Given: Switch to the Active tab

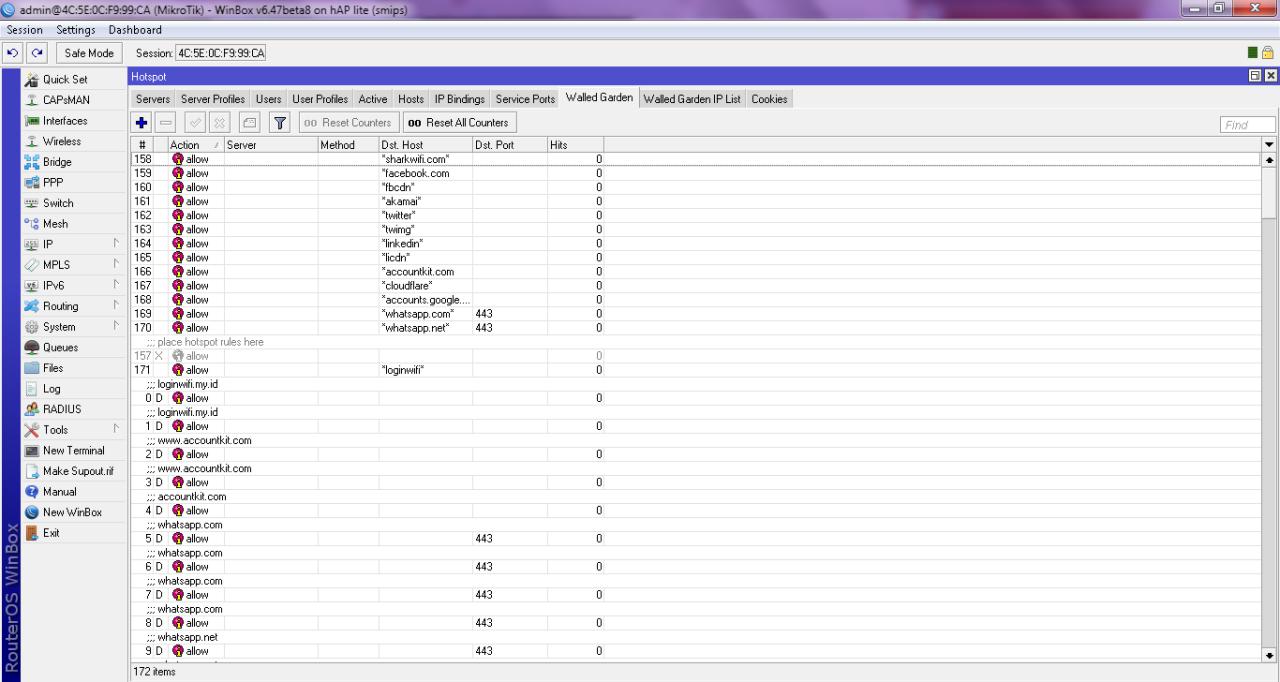Looking at the screenshot, I should pos(373,99).
